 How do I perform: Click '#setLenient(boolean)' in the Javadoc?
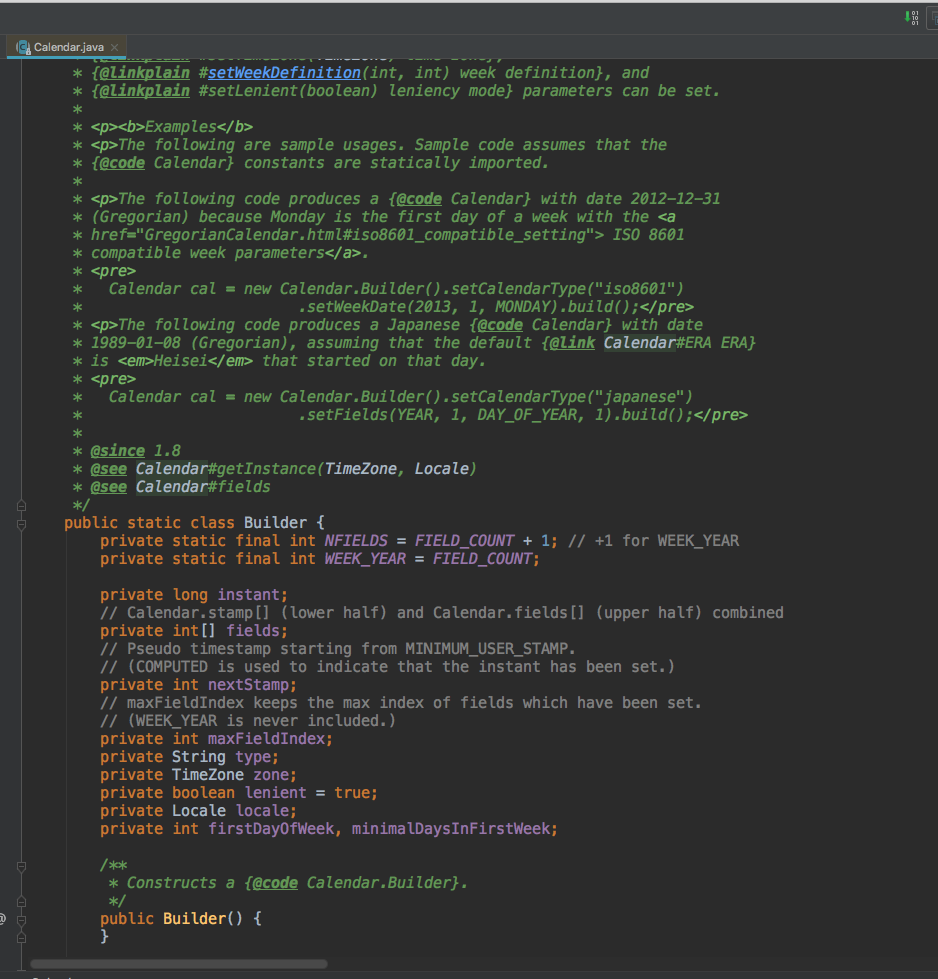(289, 91)
